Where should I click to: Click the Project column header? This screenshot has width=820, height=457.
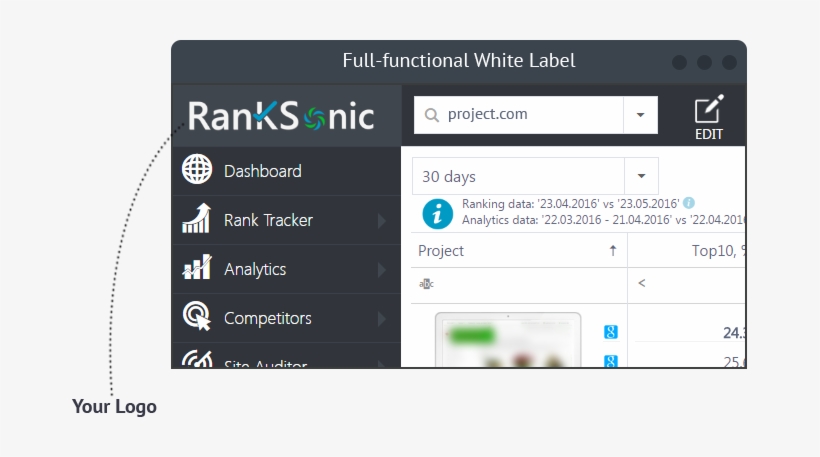519,251
